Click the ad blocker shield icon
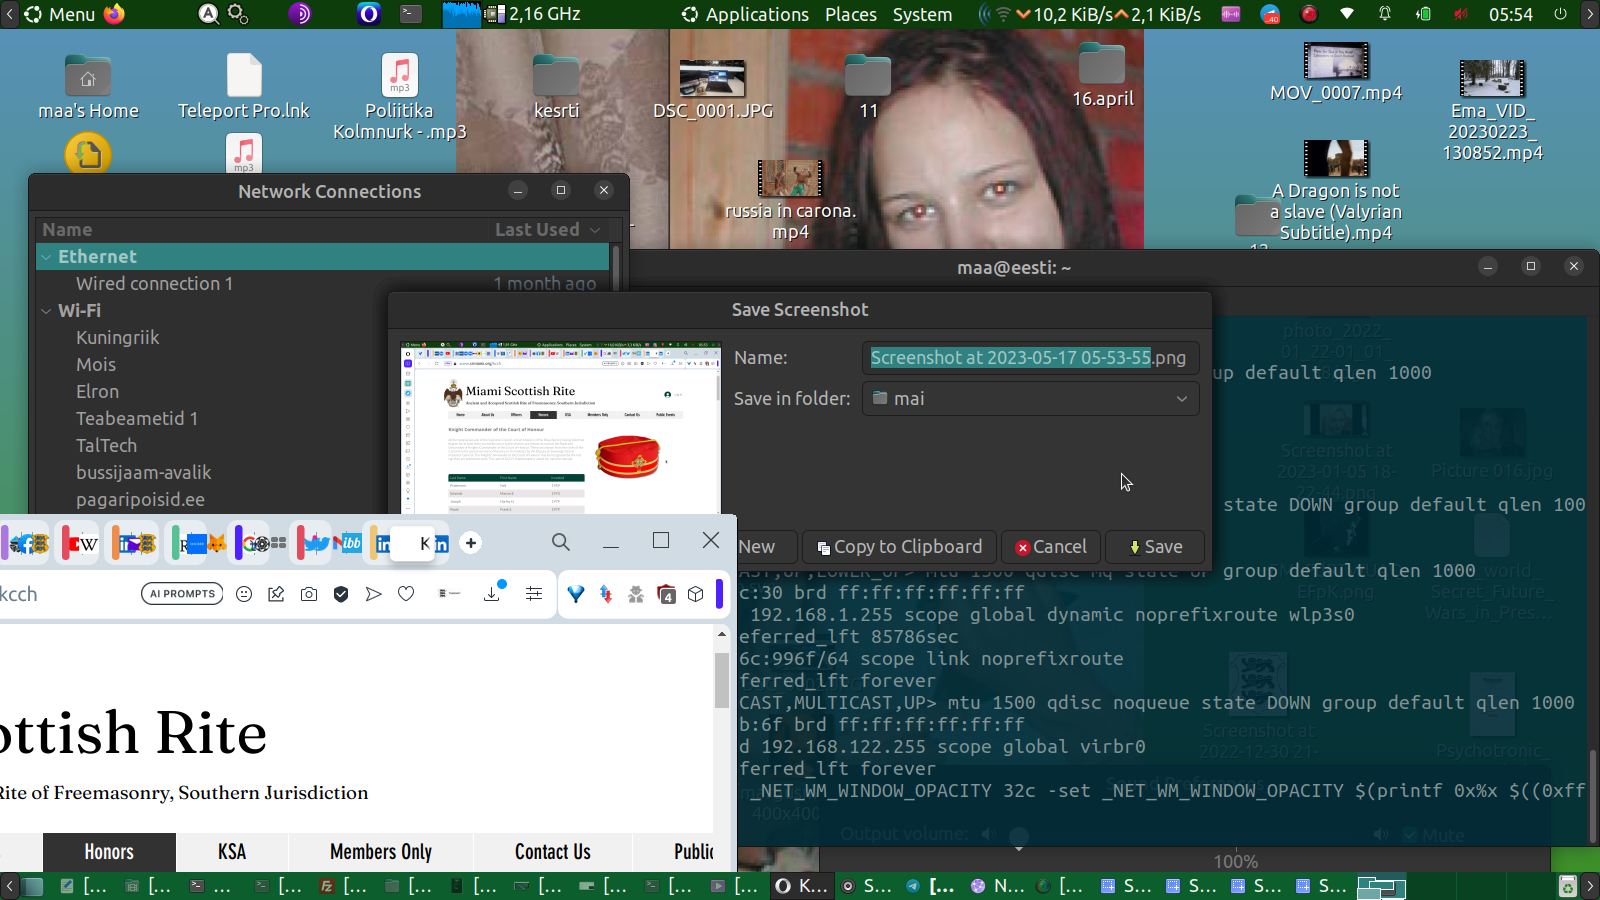Image resolution: width=1600 pixels, height=900 pixels. point(341,594)
